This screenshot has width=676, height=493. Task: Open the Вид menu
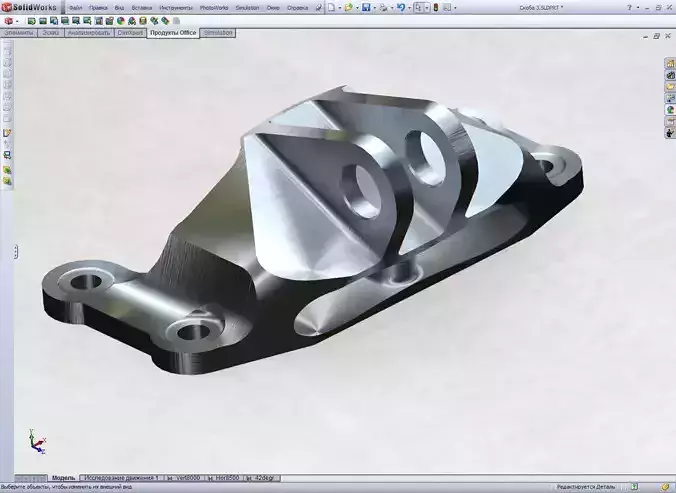(119, 8)
